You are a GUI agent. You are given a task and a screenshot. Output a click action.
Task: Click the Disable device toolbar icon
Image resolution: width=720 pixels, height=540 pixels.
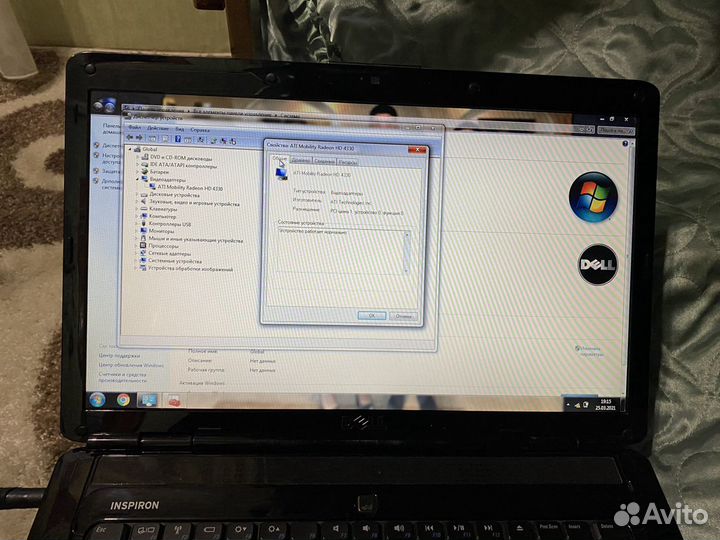pos(233,141)
